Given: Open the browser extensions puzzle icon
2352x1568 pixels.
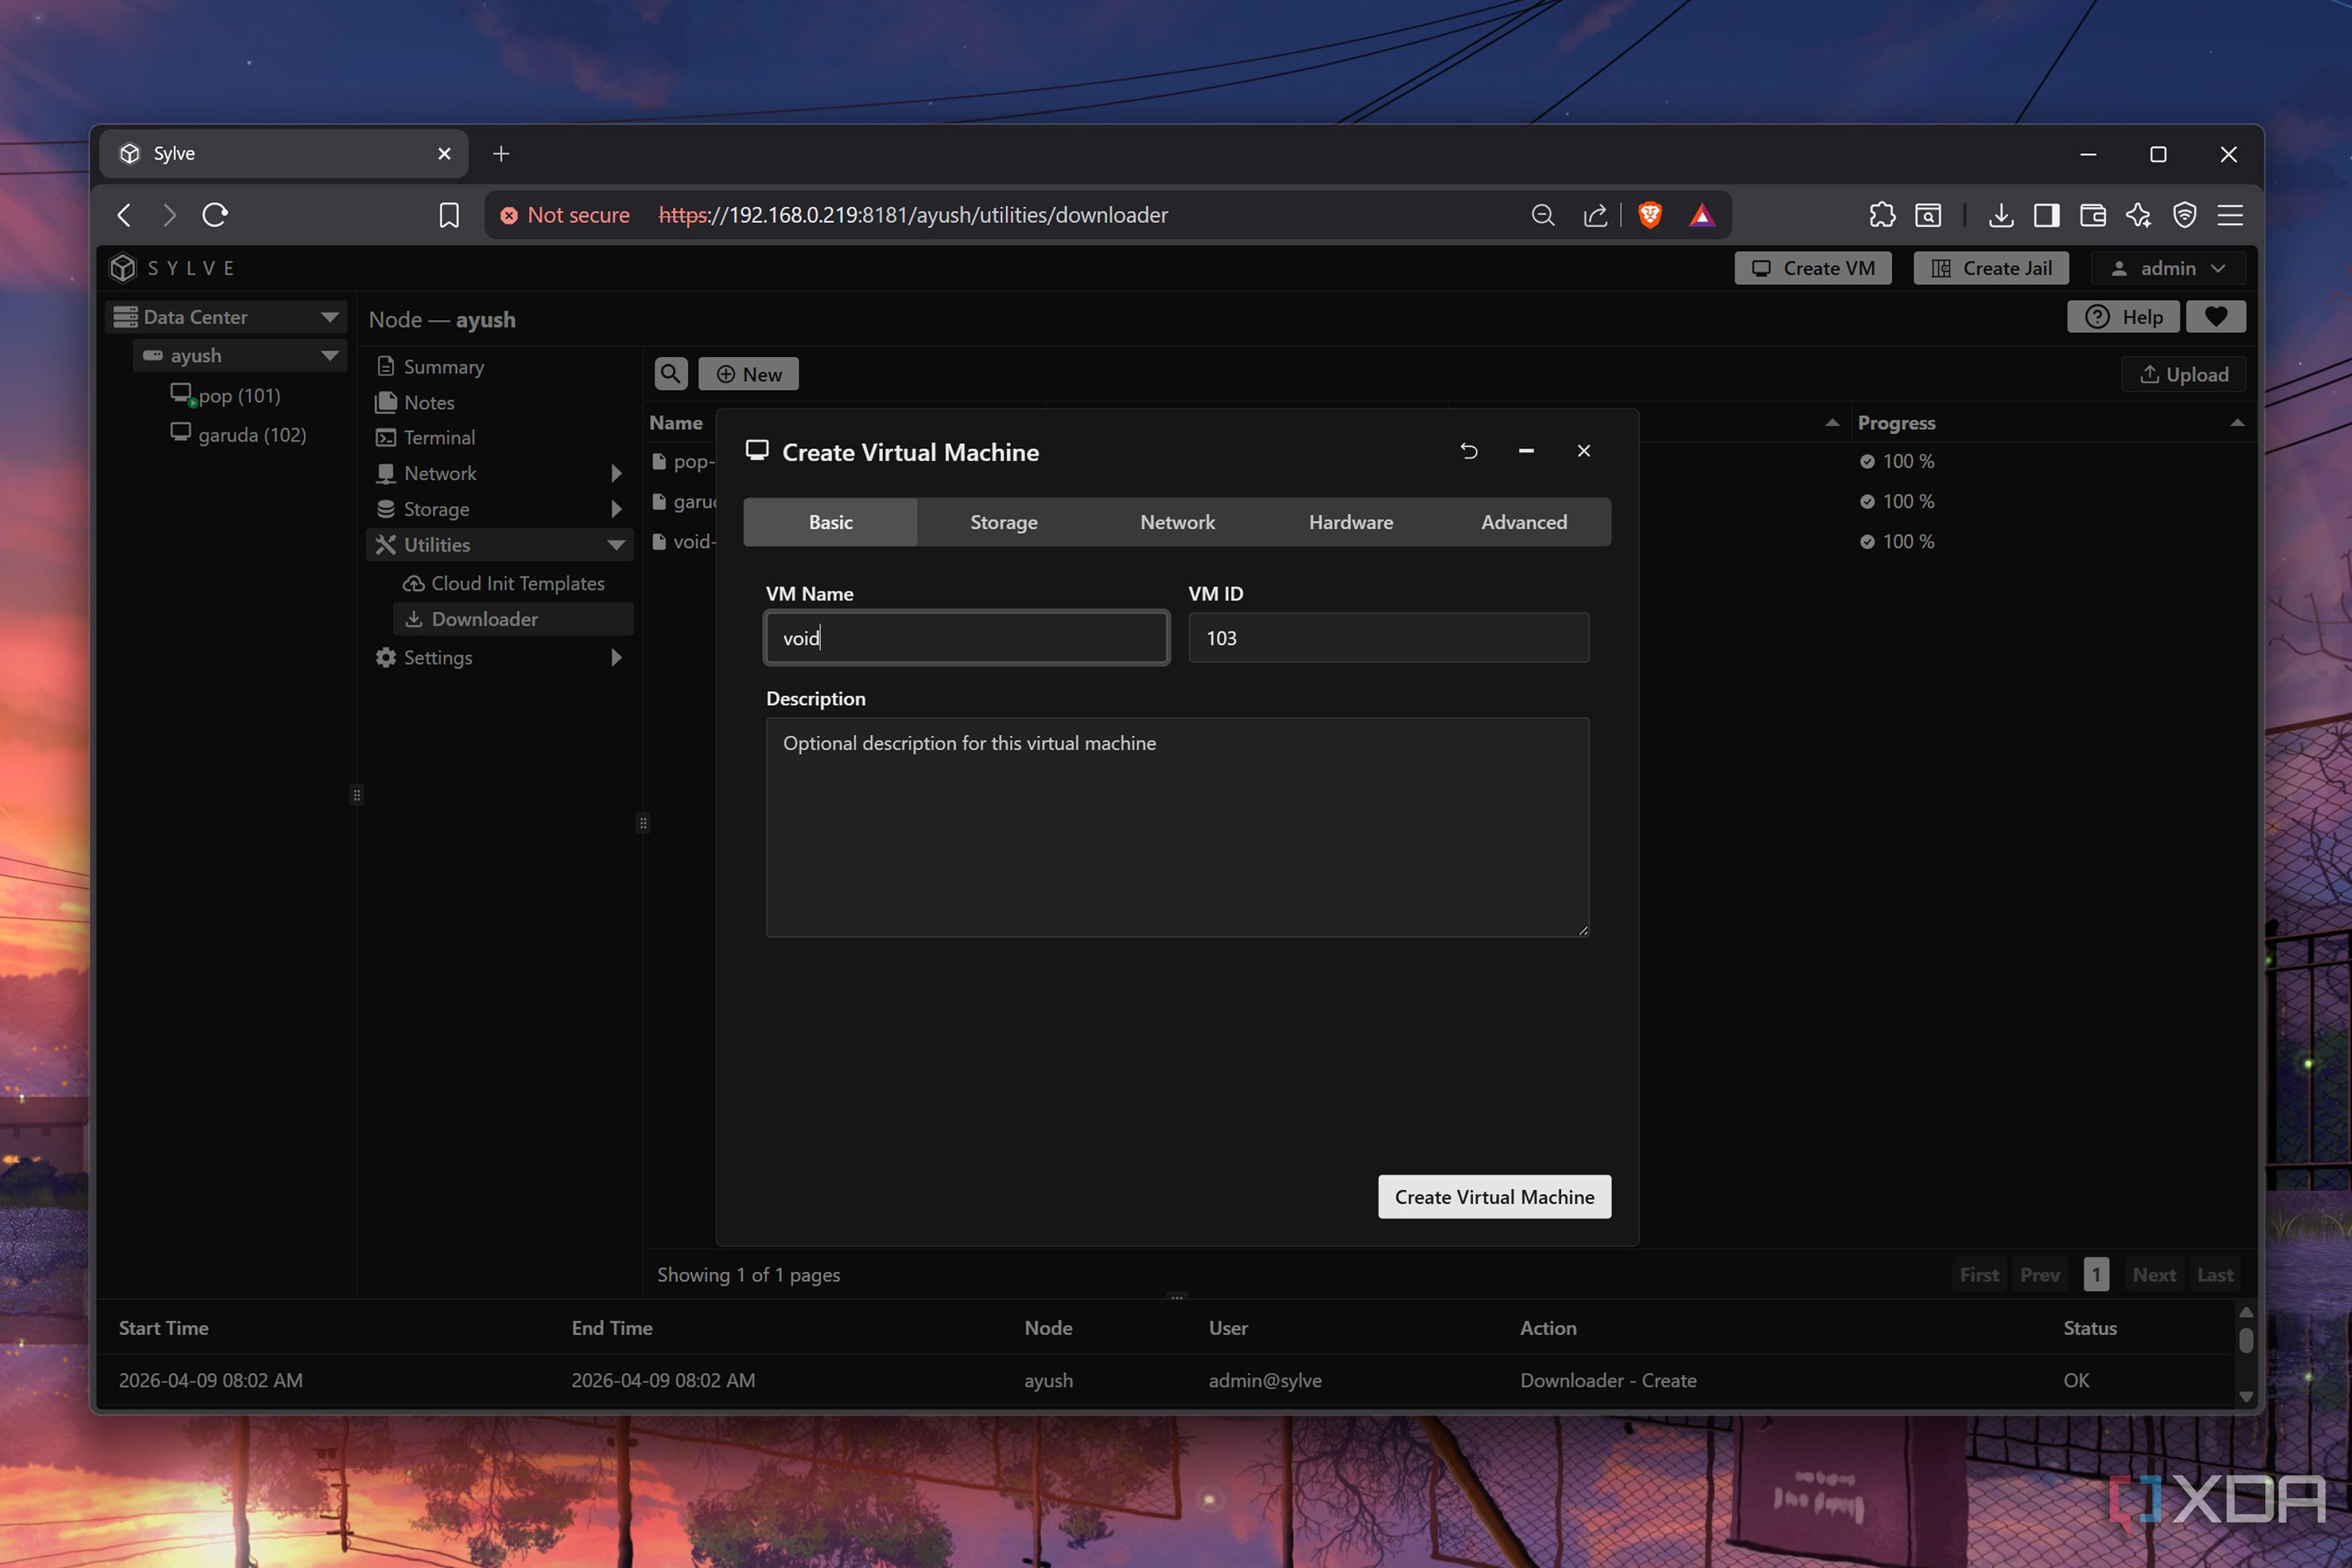Looking at the screenshot, I should click(x=1882, y=215).
